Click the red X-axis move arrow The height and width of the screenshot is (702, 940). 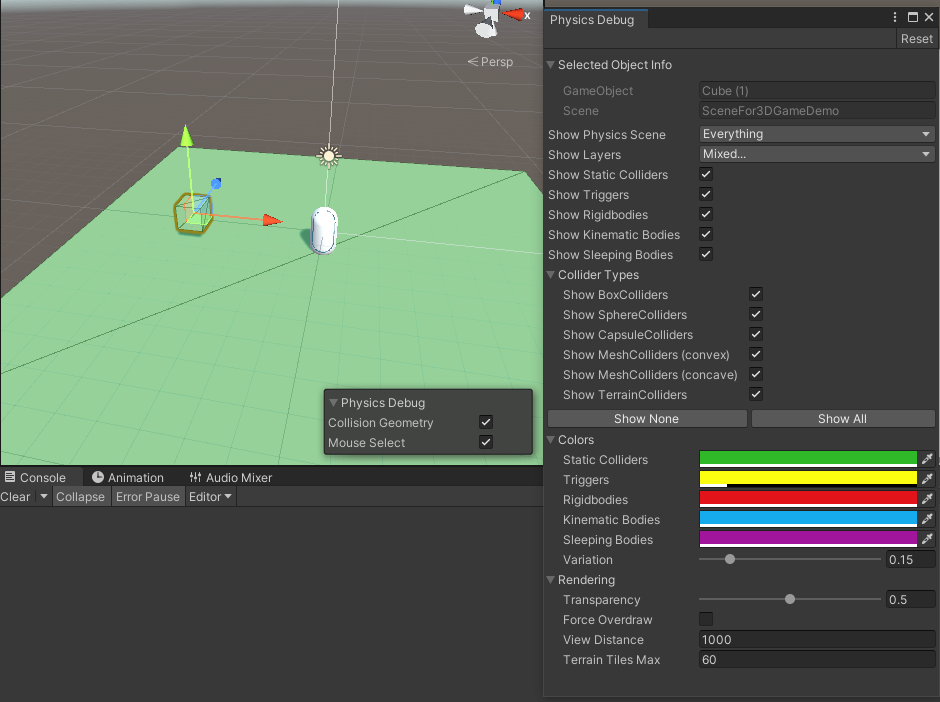pyautogui.click(x=272, y=221)
